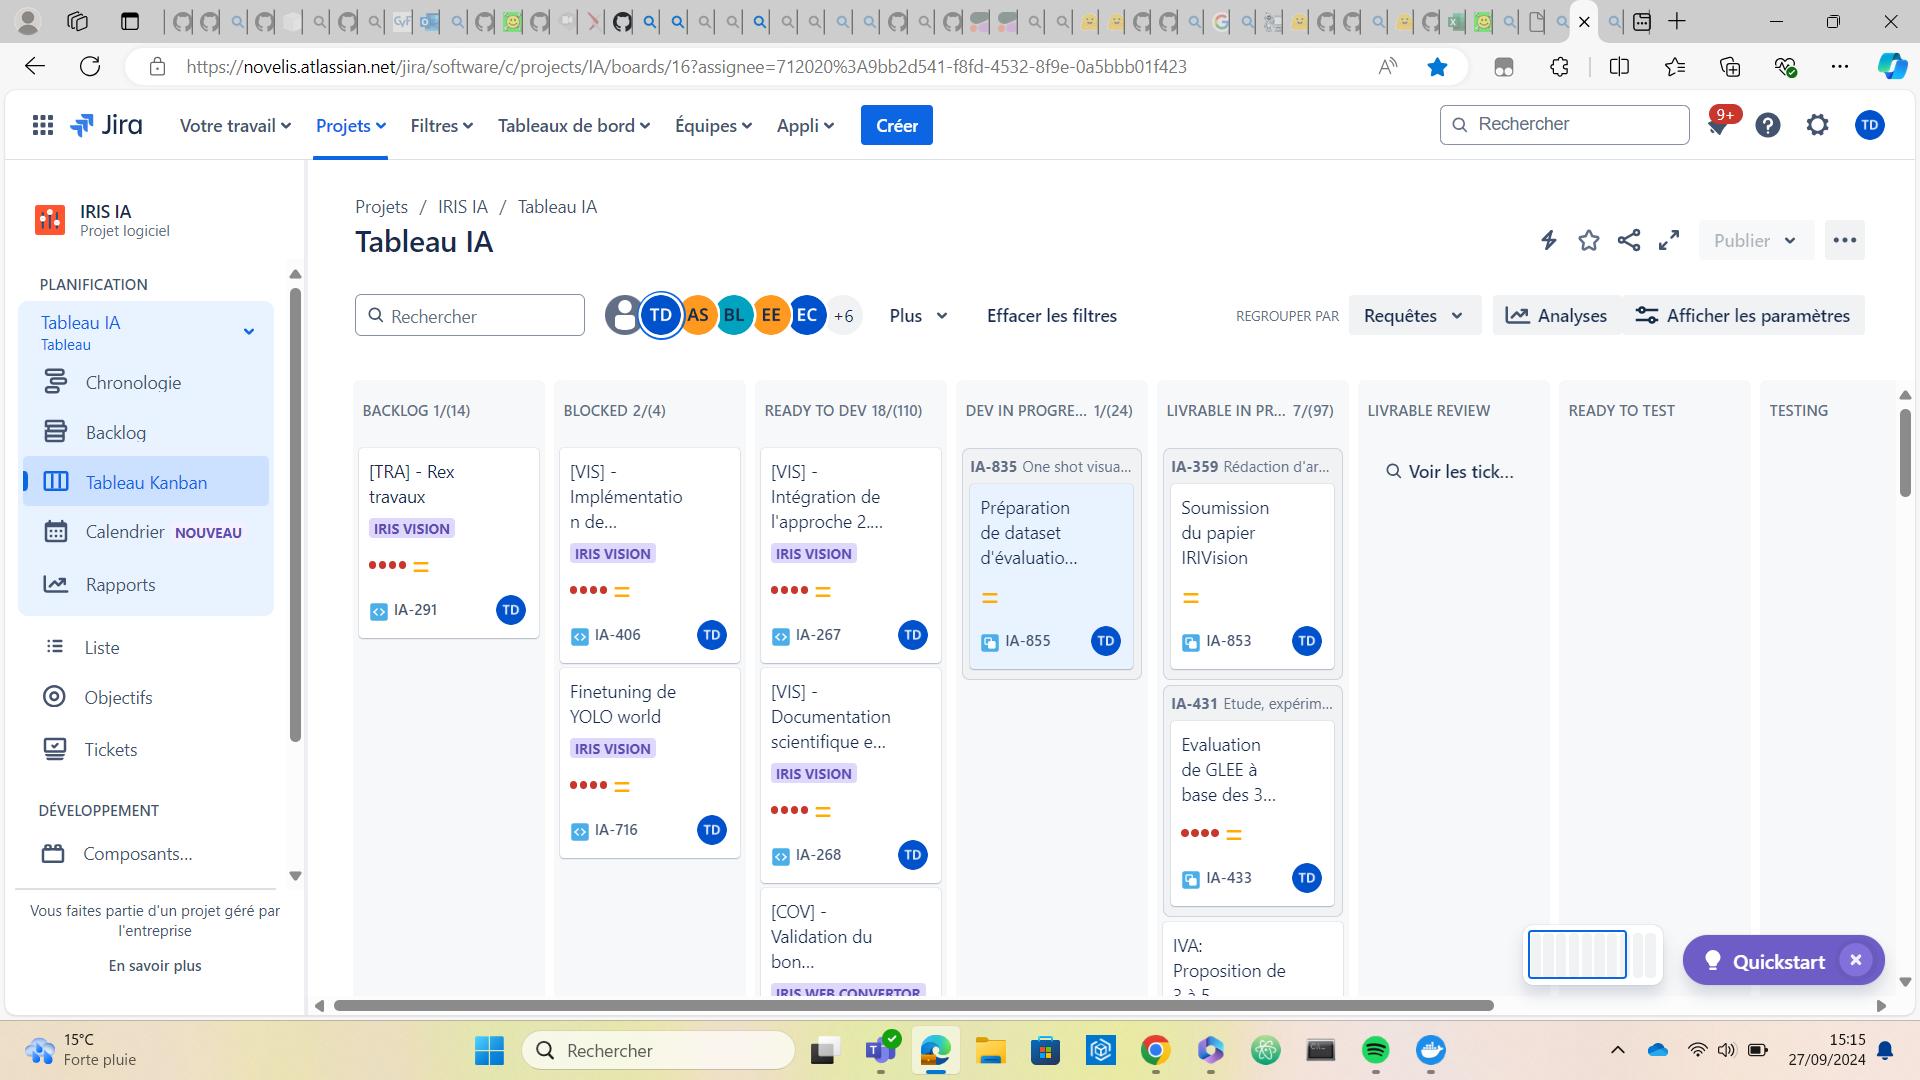Click En savoir plus link
This screenshot has width=1920, height=1080.
pyautogui.click(x=155, y=966)
